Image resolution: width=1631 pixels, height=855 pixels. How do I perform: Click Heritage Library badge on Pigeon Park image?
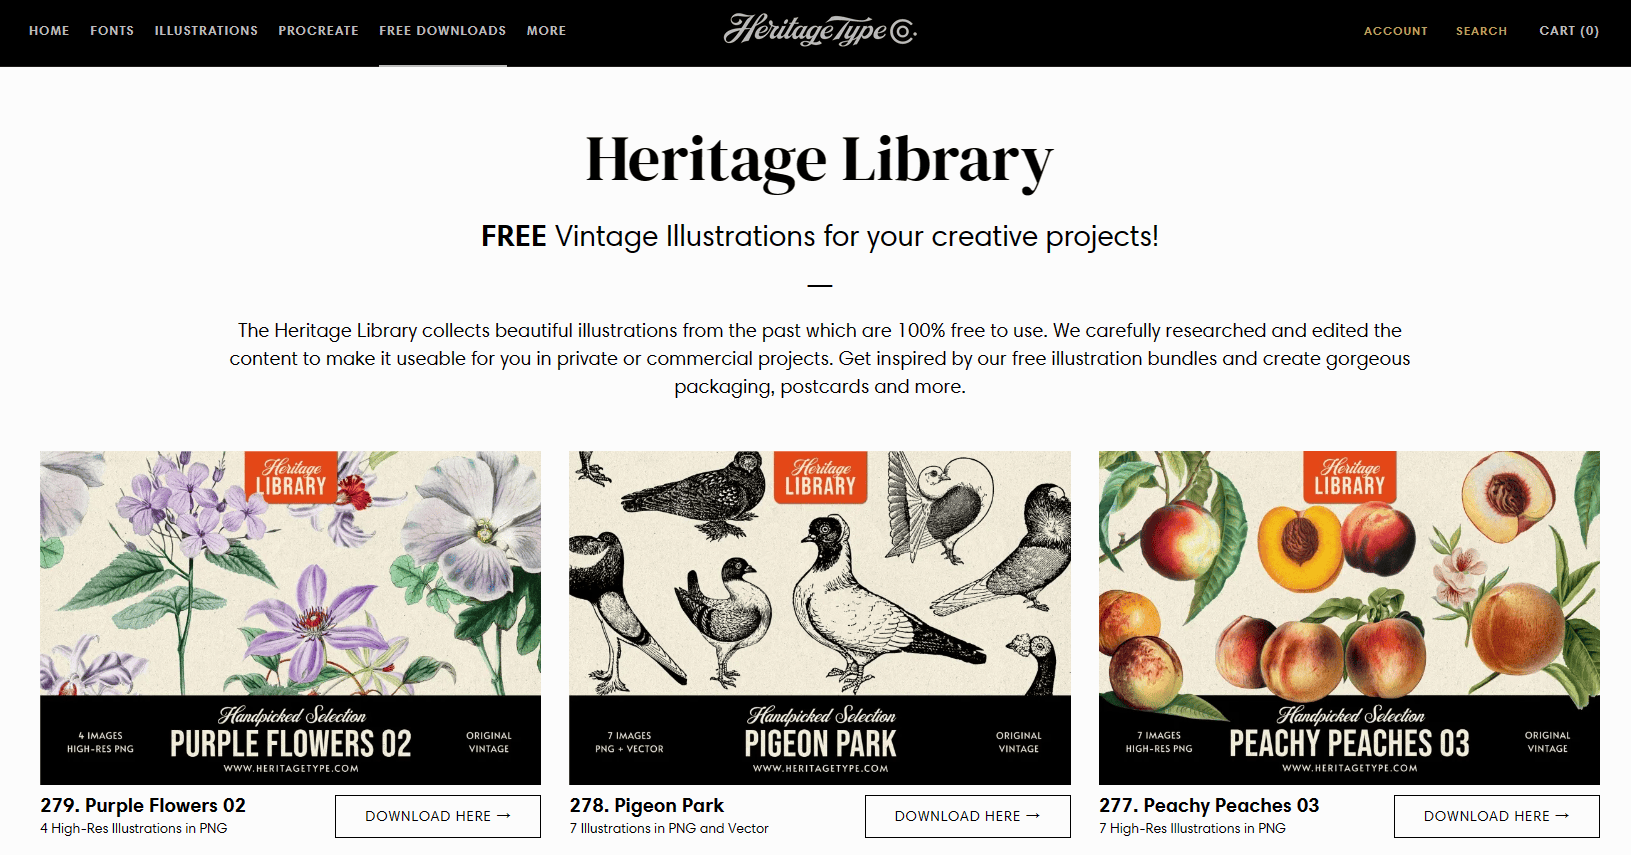[820, 477]
